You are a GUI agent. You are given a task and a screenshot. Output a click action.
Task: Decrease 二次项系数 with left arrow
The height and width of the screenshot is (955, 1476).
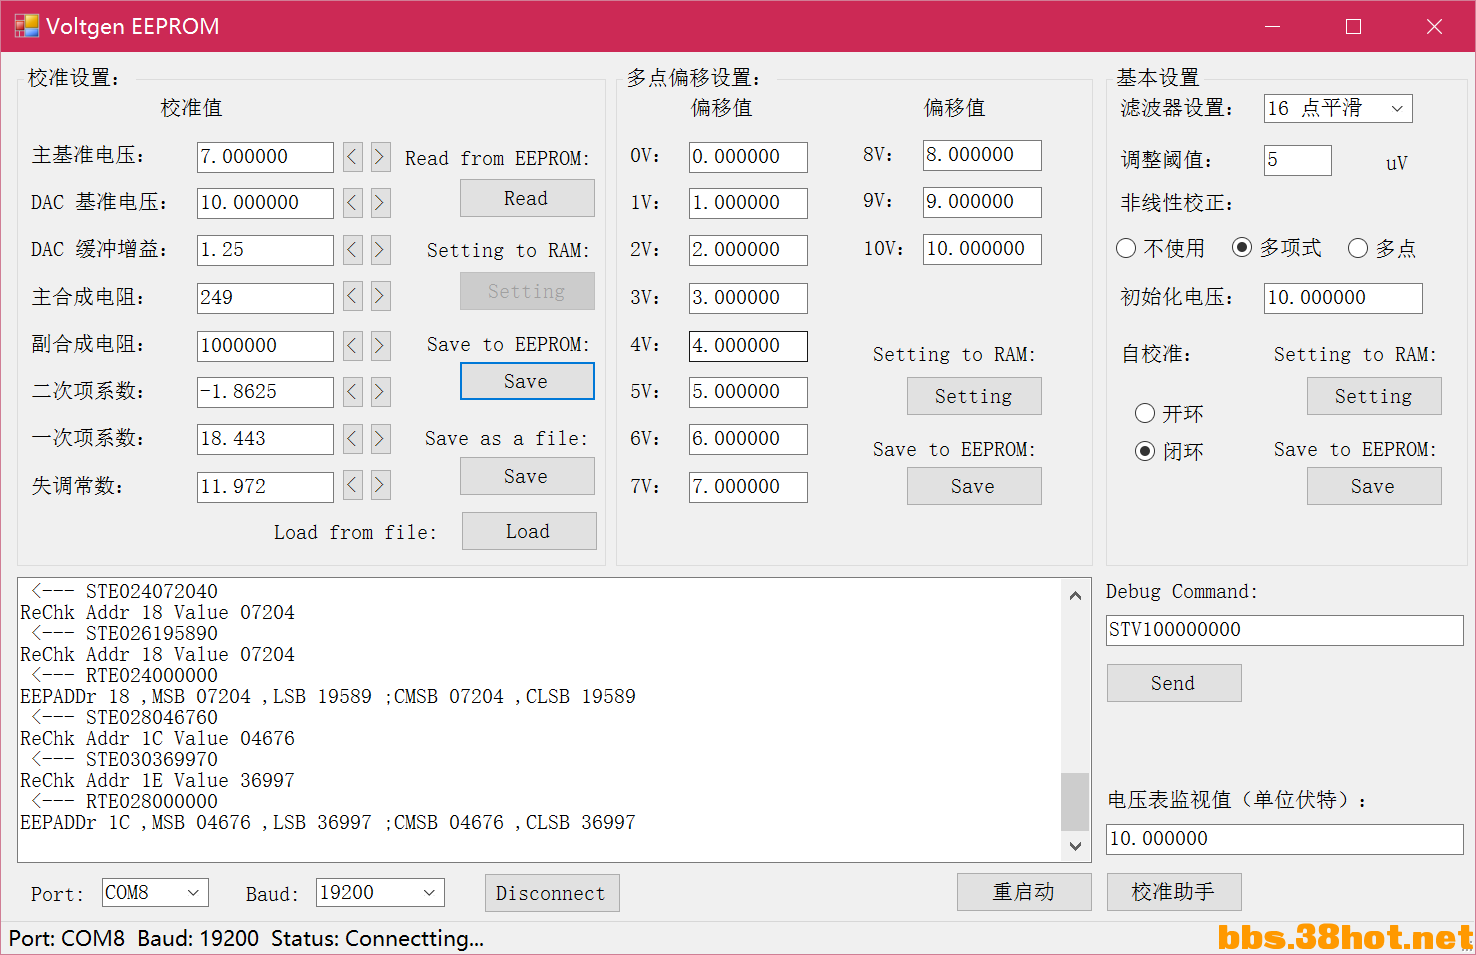[x=352, y=391]
